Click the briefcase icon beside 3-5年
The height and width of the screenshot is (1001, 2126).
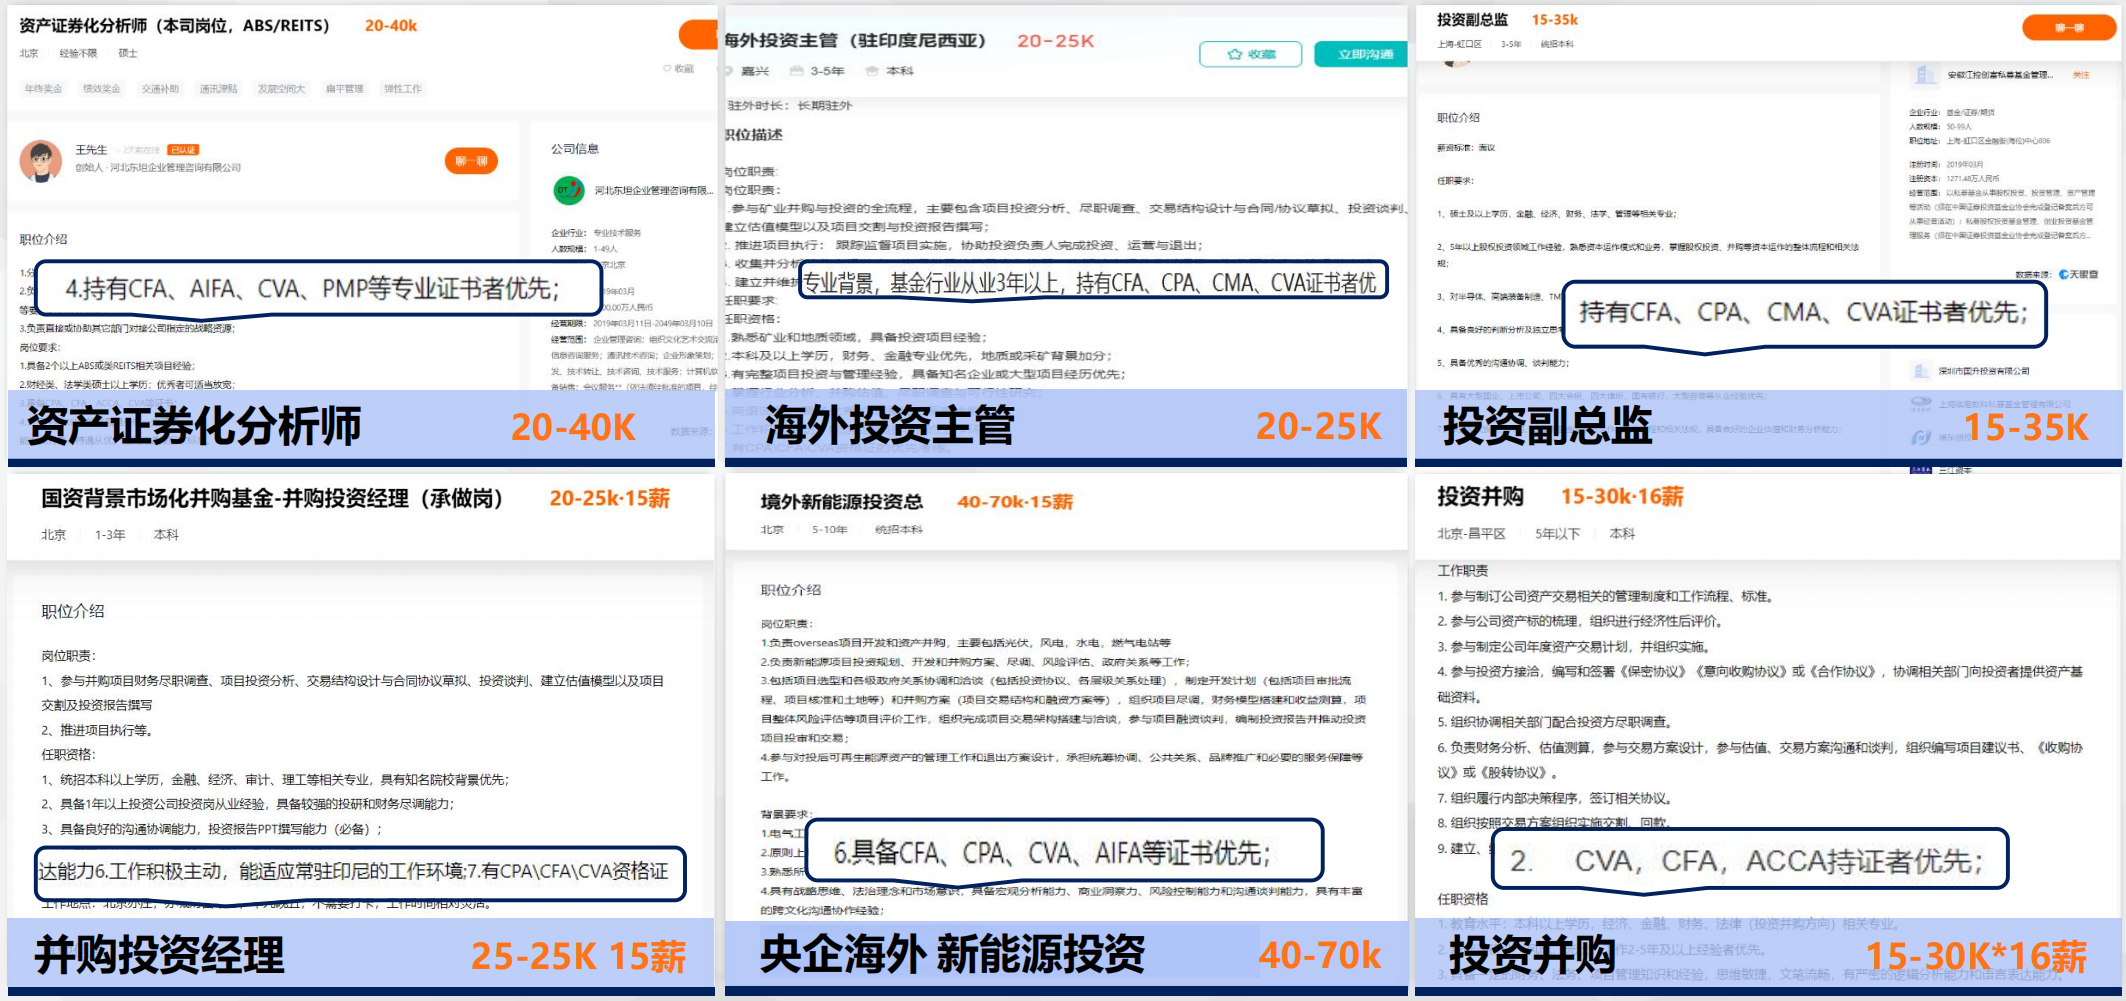click(x=796, y=71)
